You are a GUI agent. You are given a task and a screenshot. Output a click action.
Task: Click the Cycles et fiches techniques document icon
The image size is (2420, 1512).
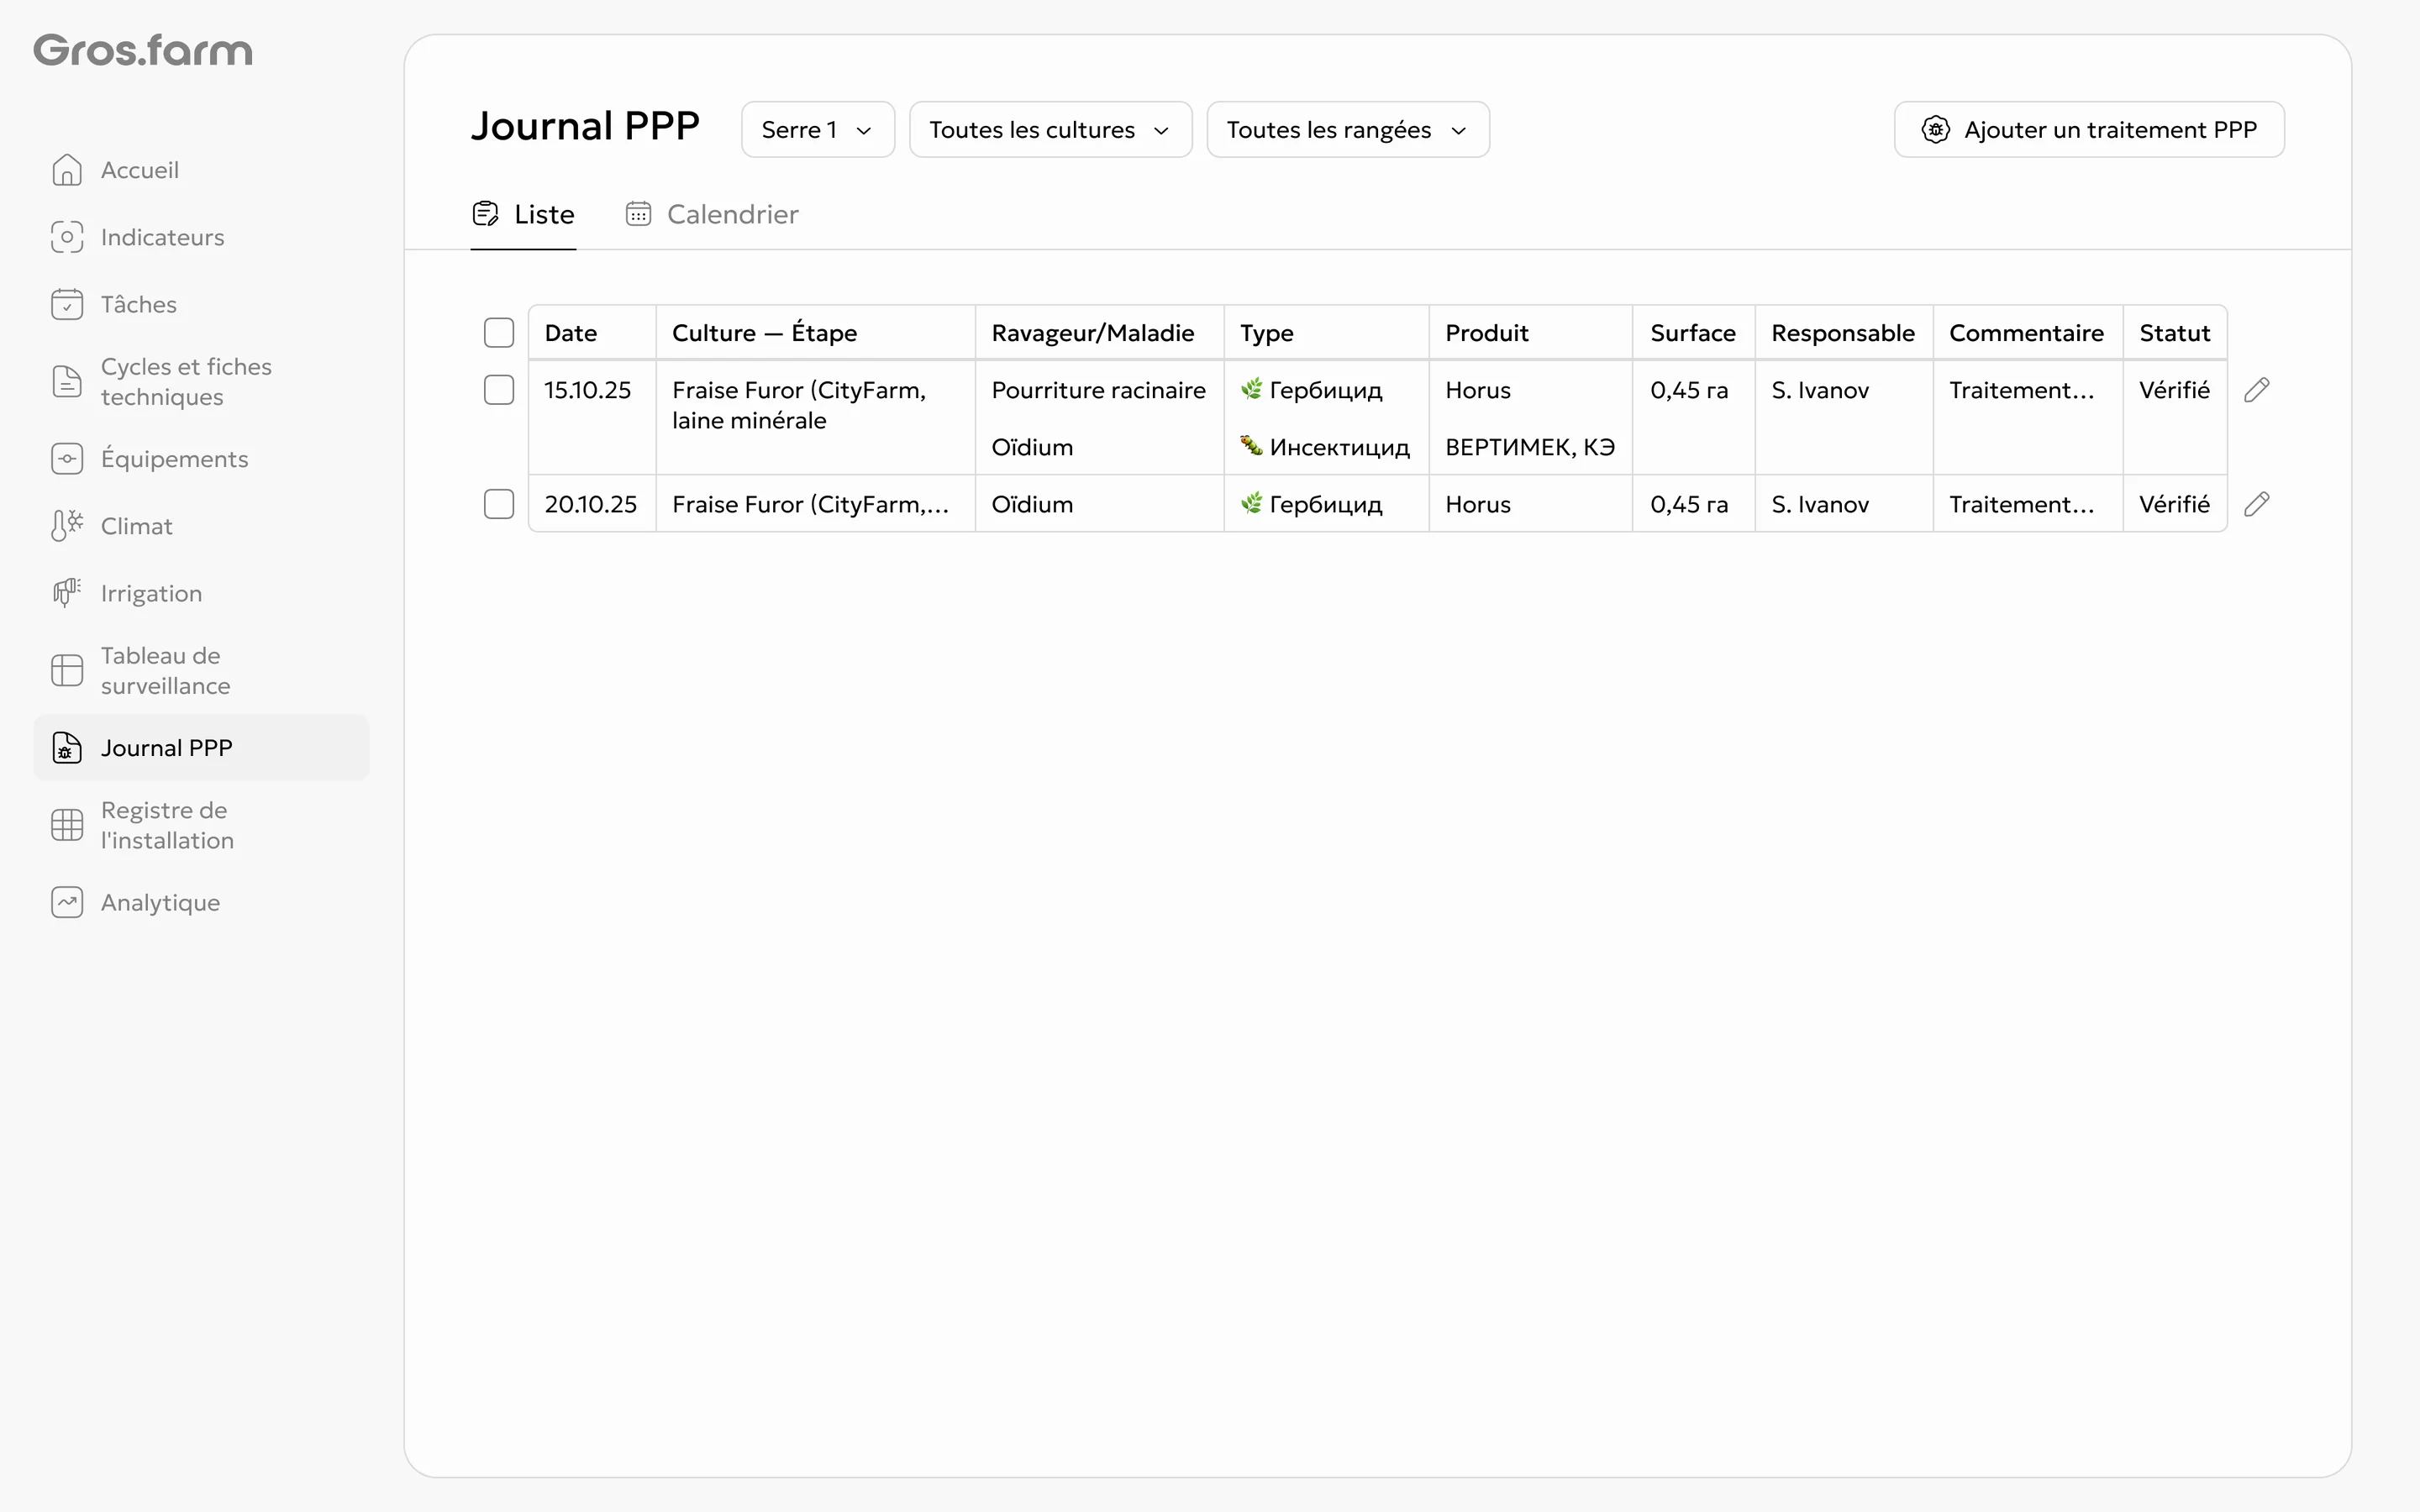67,381
